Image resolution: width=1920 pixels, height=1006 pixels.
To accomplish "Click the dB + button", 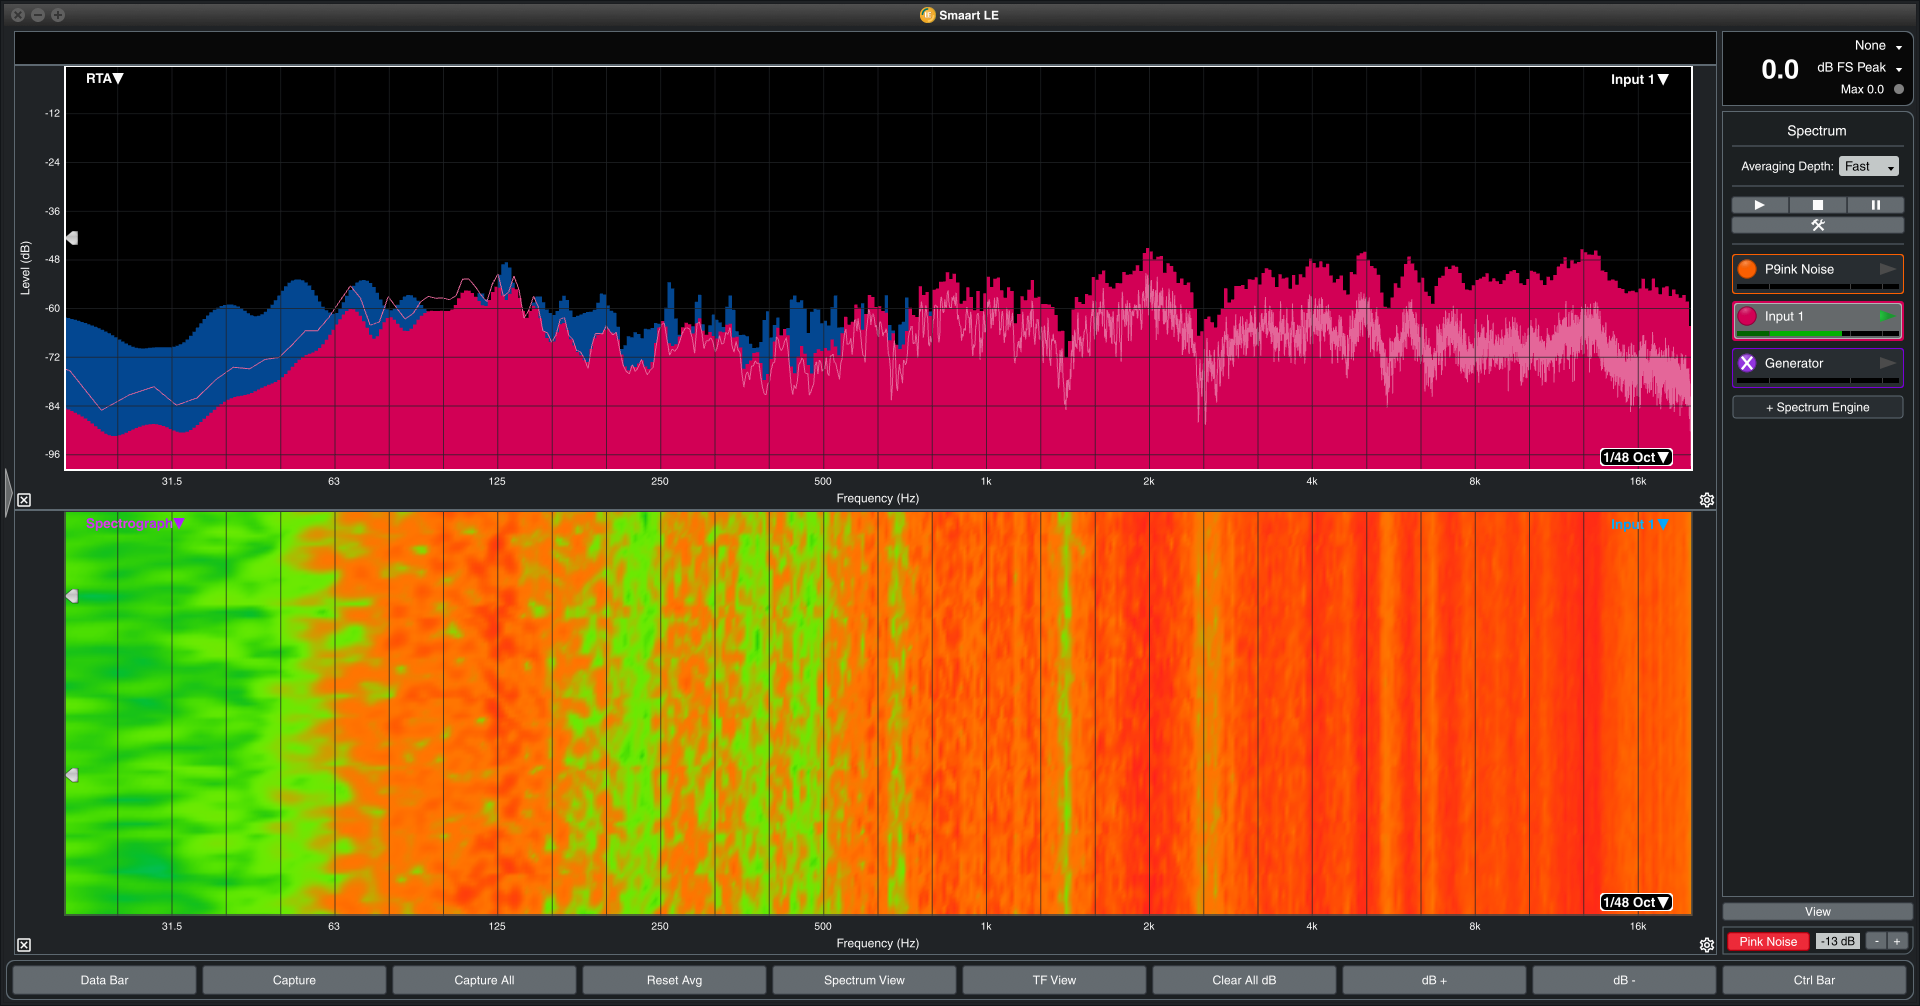I will (1434, 980).
